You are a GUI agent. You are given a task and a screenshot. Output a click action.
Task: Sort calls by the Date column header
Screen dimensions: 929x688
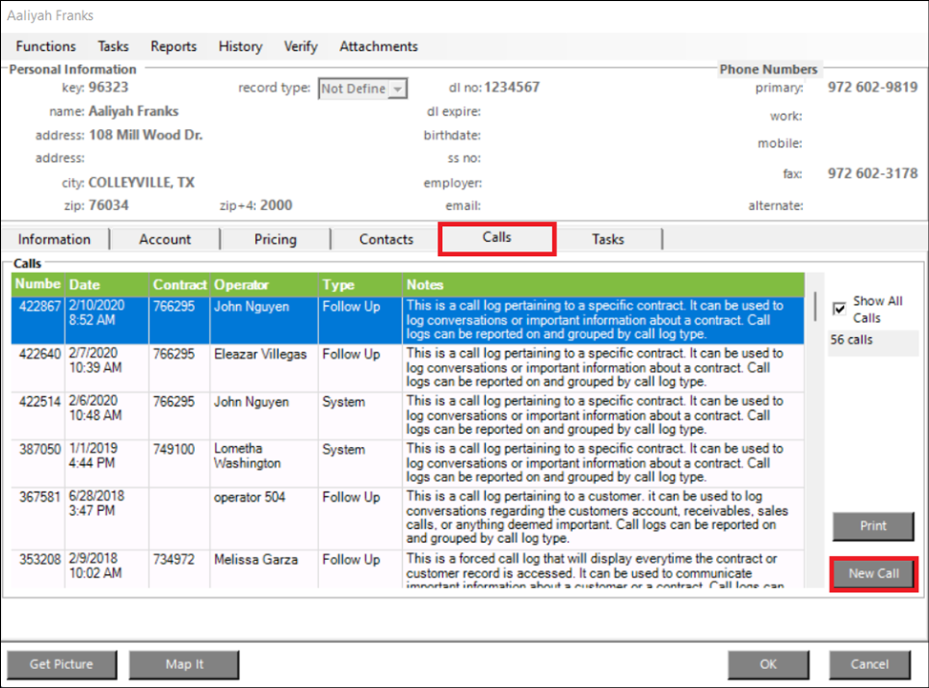coord(107,285)
